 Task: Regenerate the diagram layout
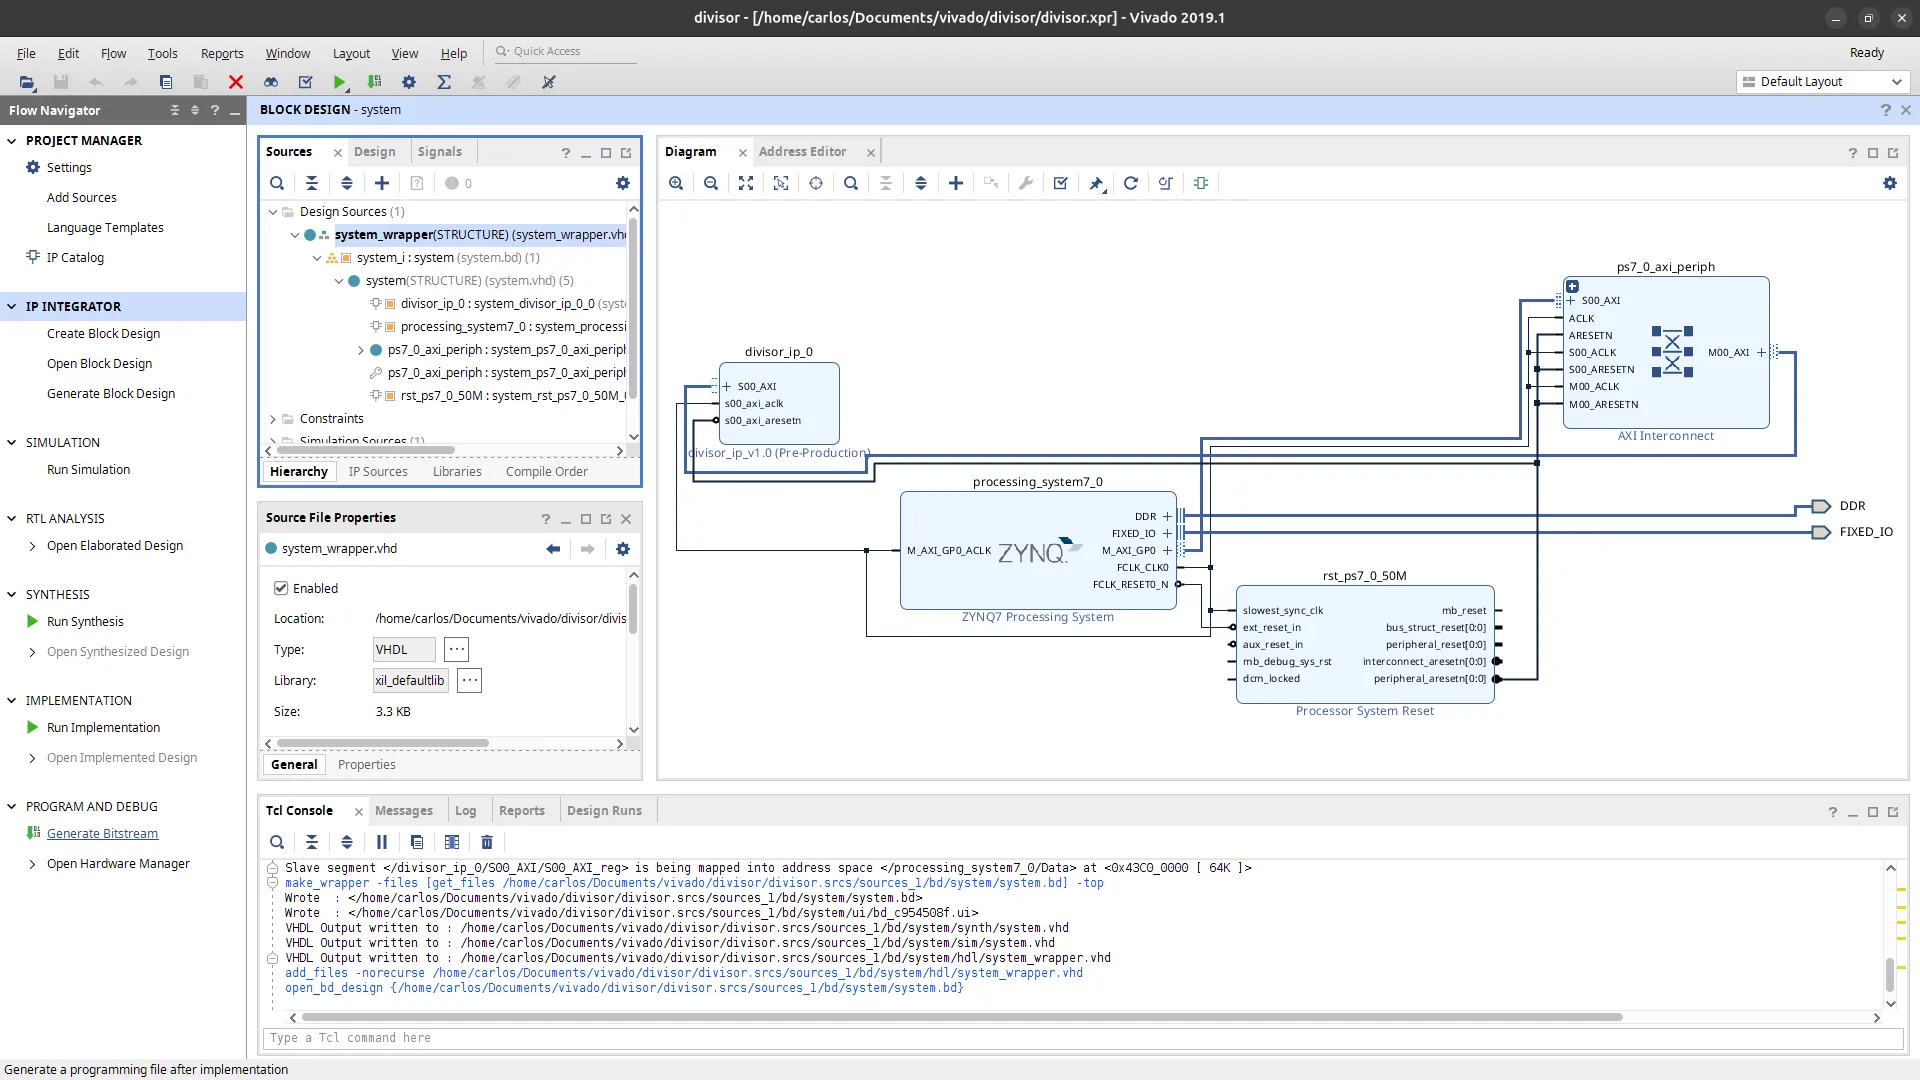click(x=1131, y=183)
